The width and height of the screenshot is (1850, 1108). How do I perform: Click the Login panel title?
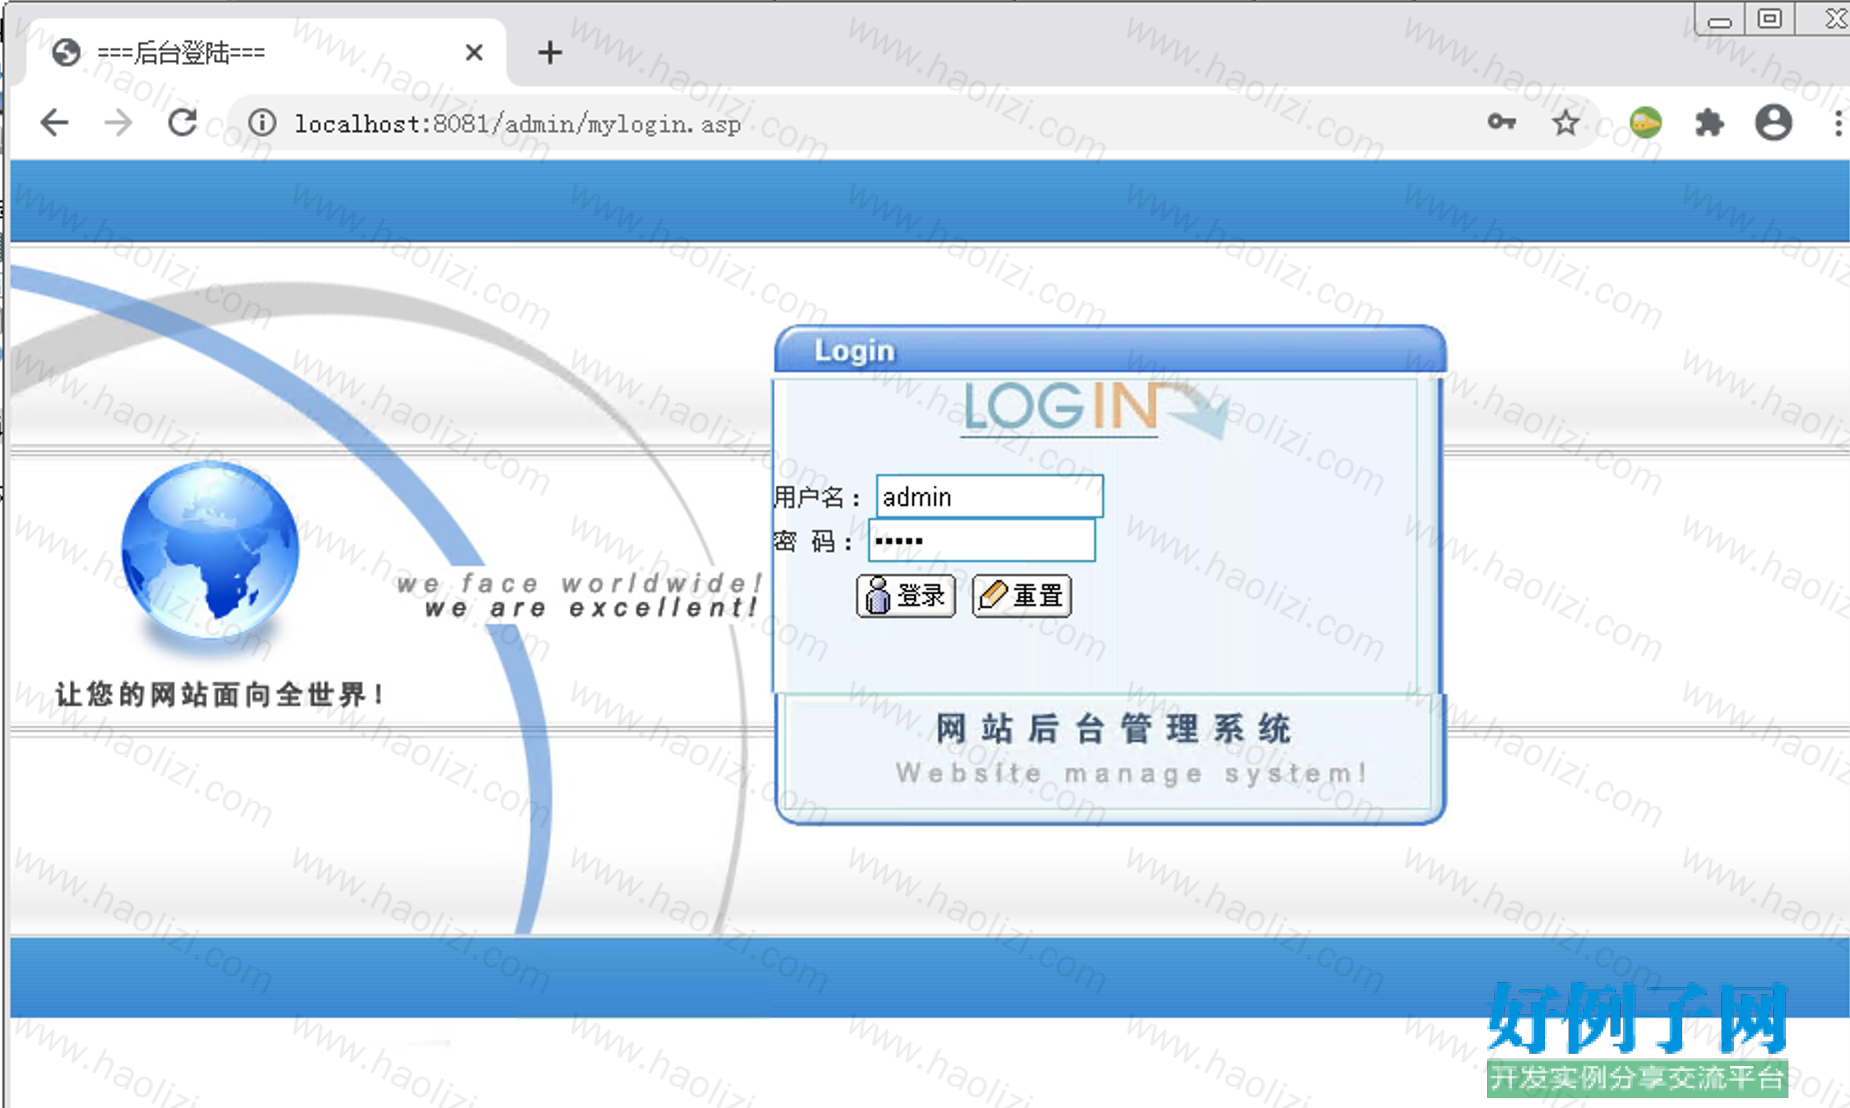click(854, 351)
